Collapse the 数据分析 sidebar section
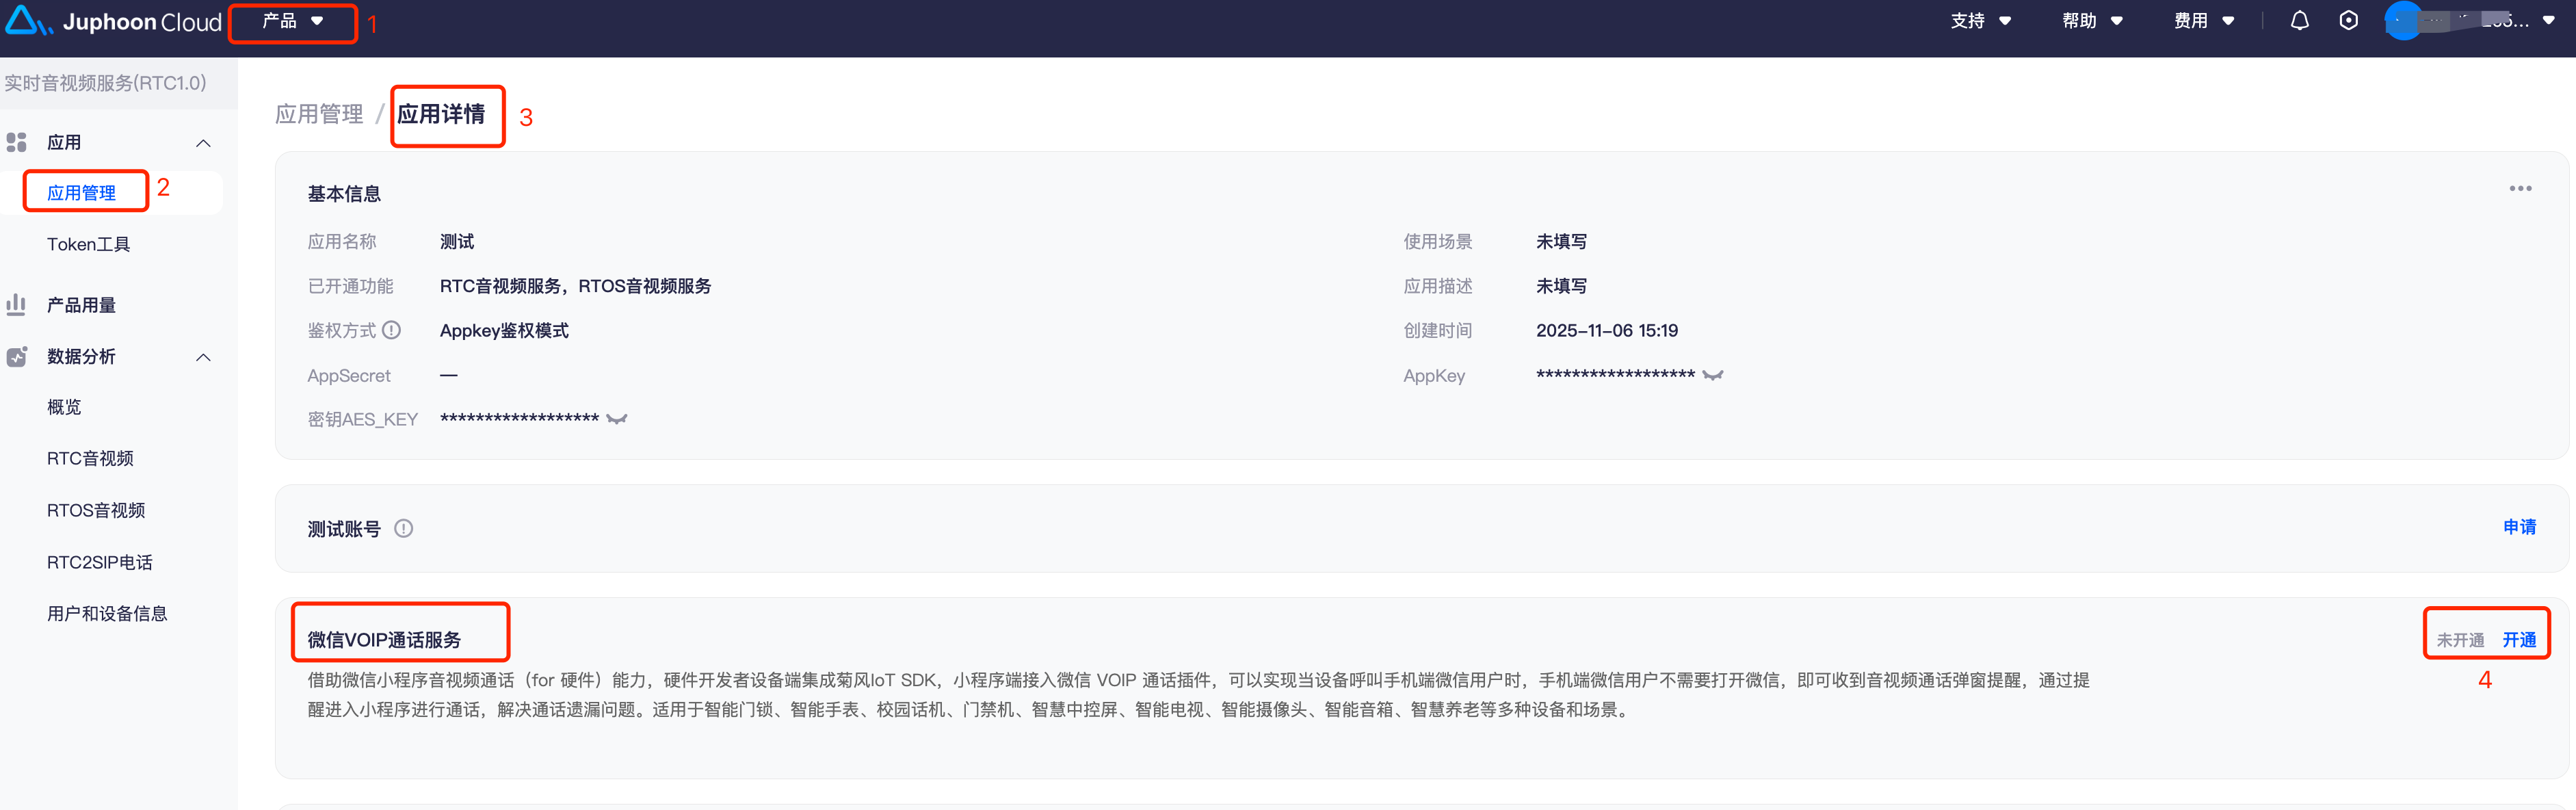The height and width of the screenshot is (810, 2576). [x=204, y=357]
